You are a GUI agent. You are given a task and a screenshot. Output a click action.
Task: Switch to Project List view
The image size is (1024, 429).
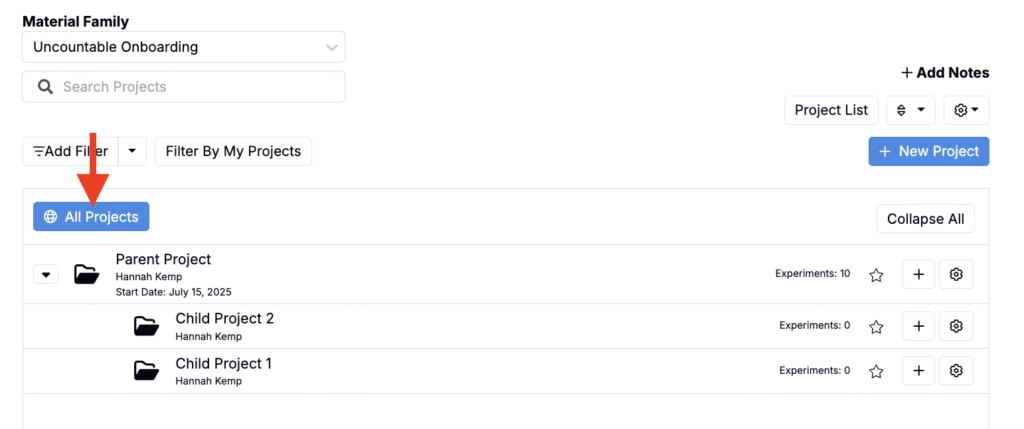click(x=831, y=110)
